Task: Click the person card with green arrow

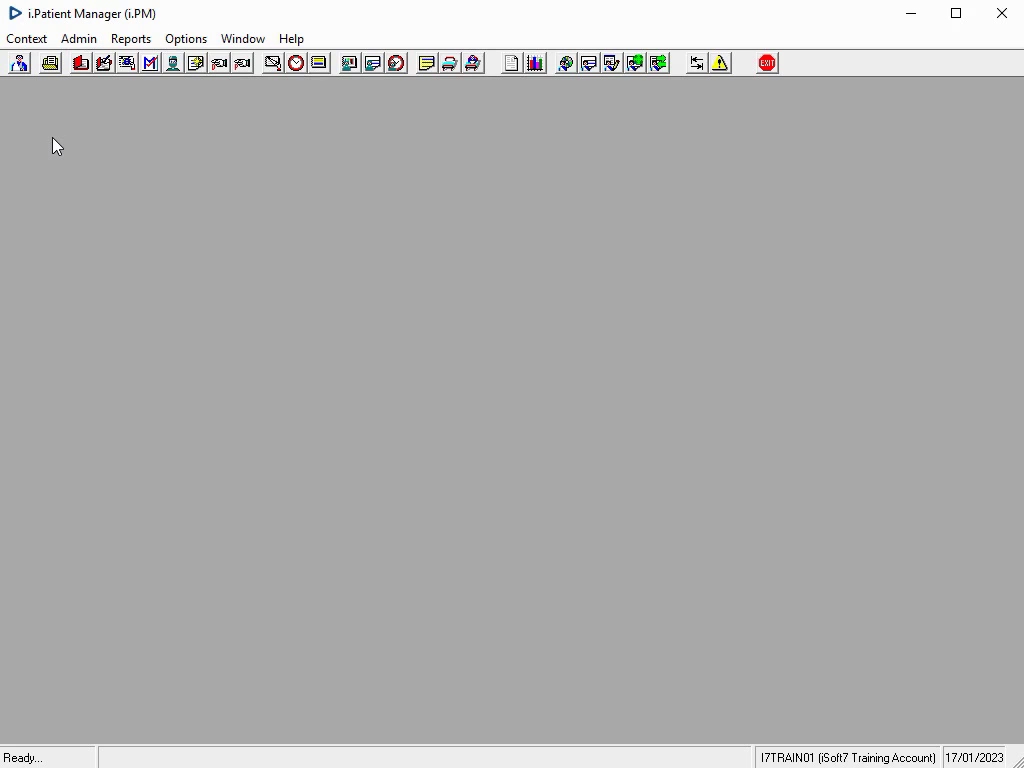Action: [658, 63]
